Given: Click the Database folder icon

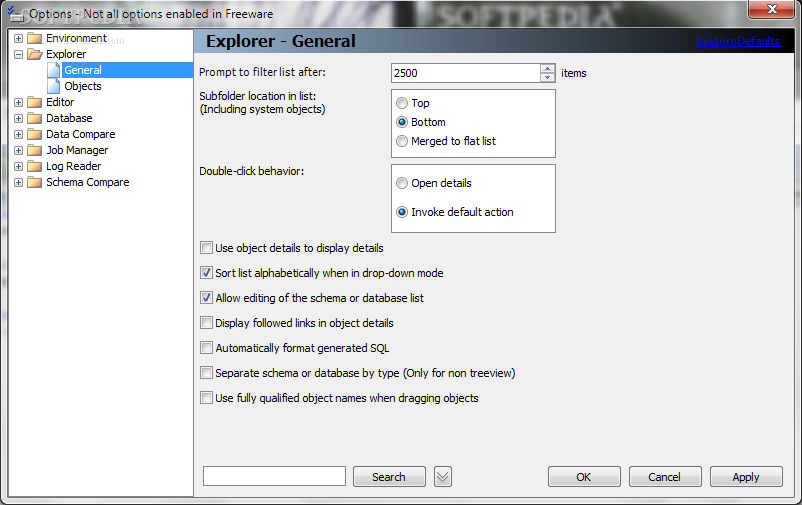Looking at the screenshot, I should (x=34, y=118).
